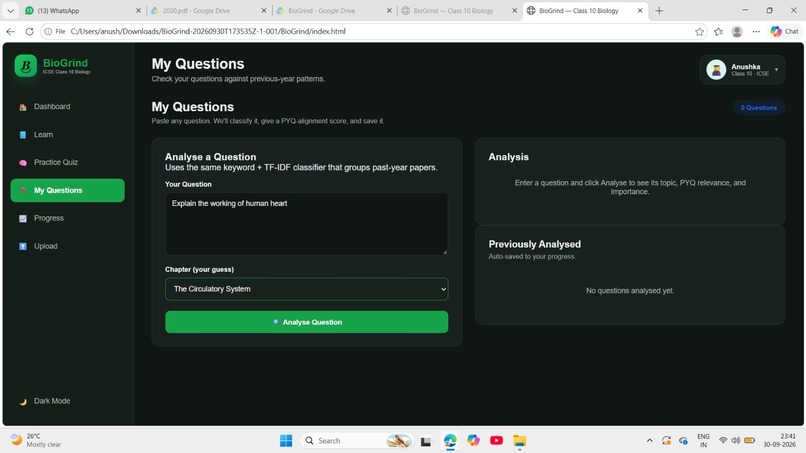Image resolution: width=806 pixels, height=453 pixels.
Task: Click the taskbar Search box
Action: click(357, 441)
